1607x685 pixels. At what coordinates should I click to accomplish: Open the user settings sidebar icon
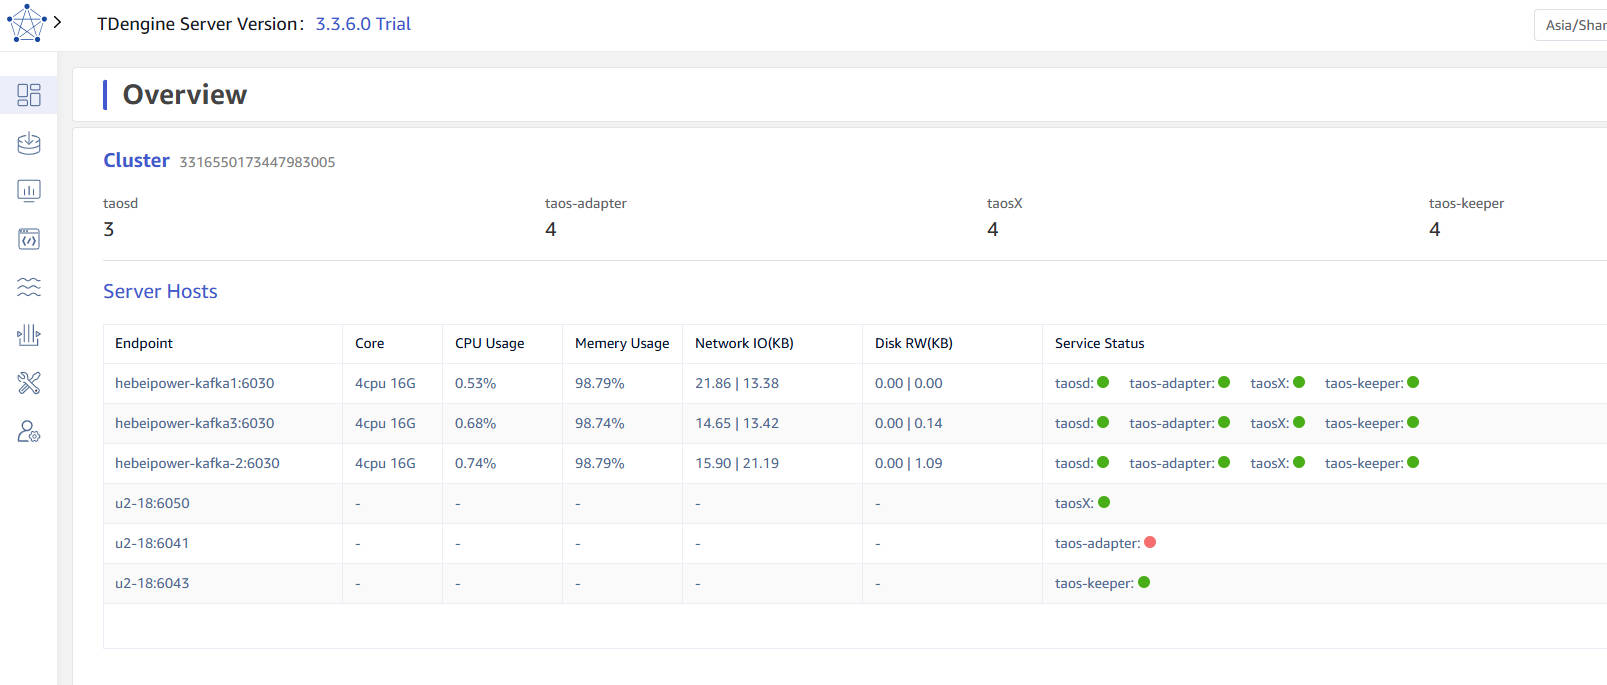coord(29,431)
